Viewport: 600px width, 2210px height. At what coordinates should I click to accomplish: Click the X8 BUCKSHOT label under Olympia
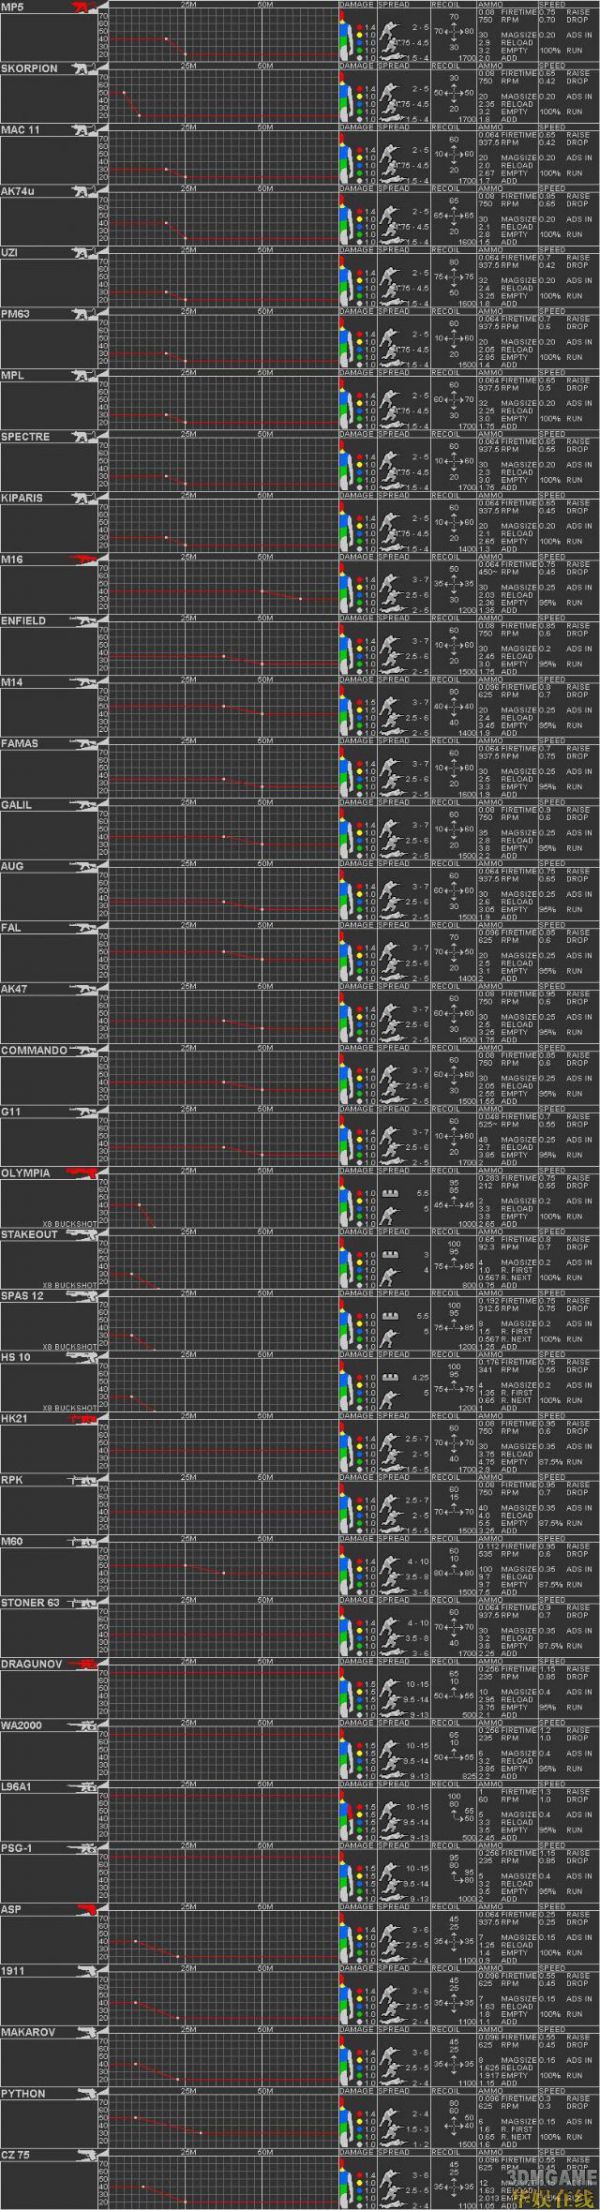[x=70, y=1224]
